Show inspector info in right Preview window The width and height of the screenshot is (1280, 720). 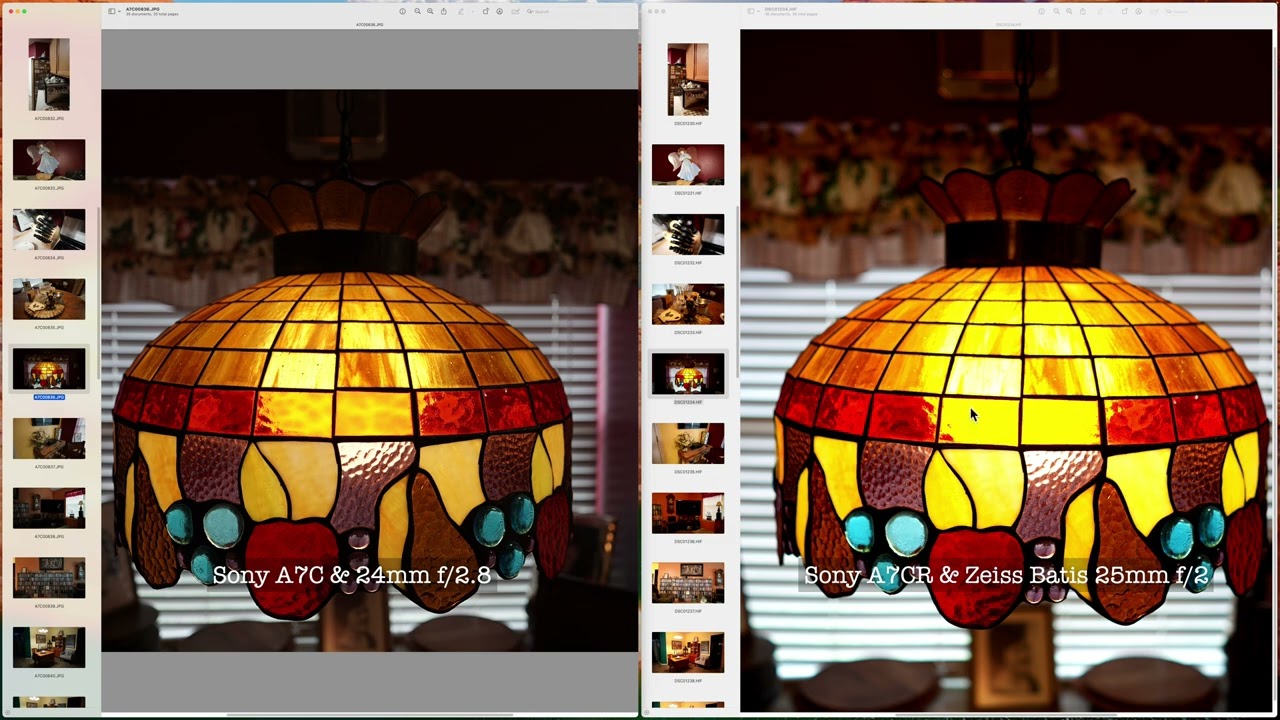(x=1041, y=11)
